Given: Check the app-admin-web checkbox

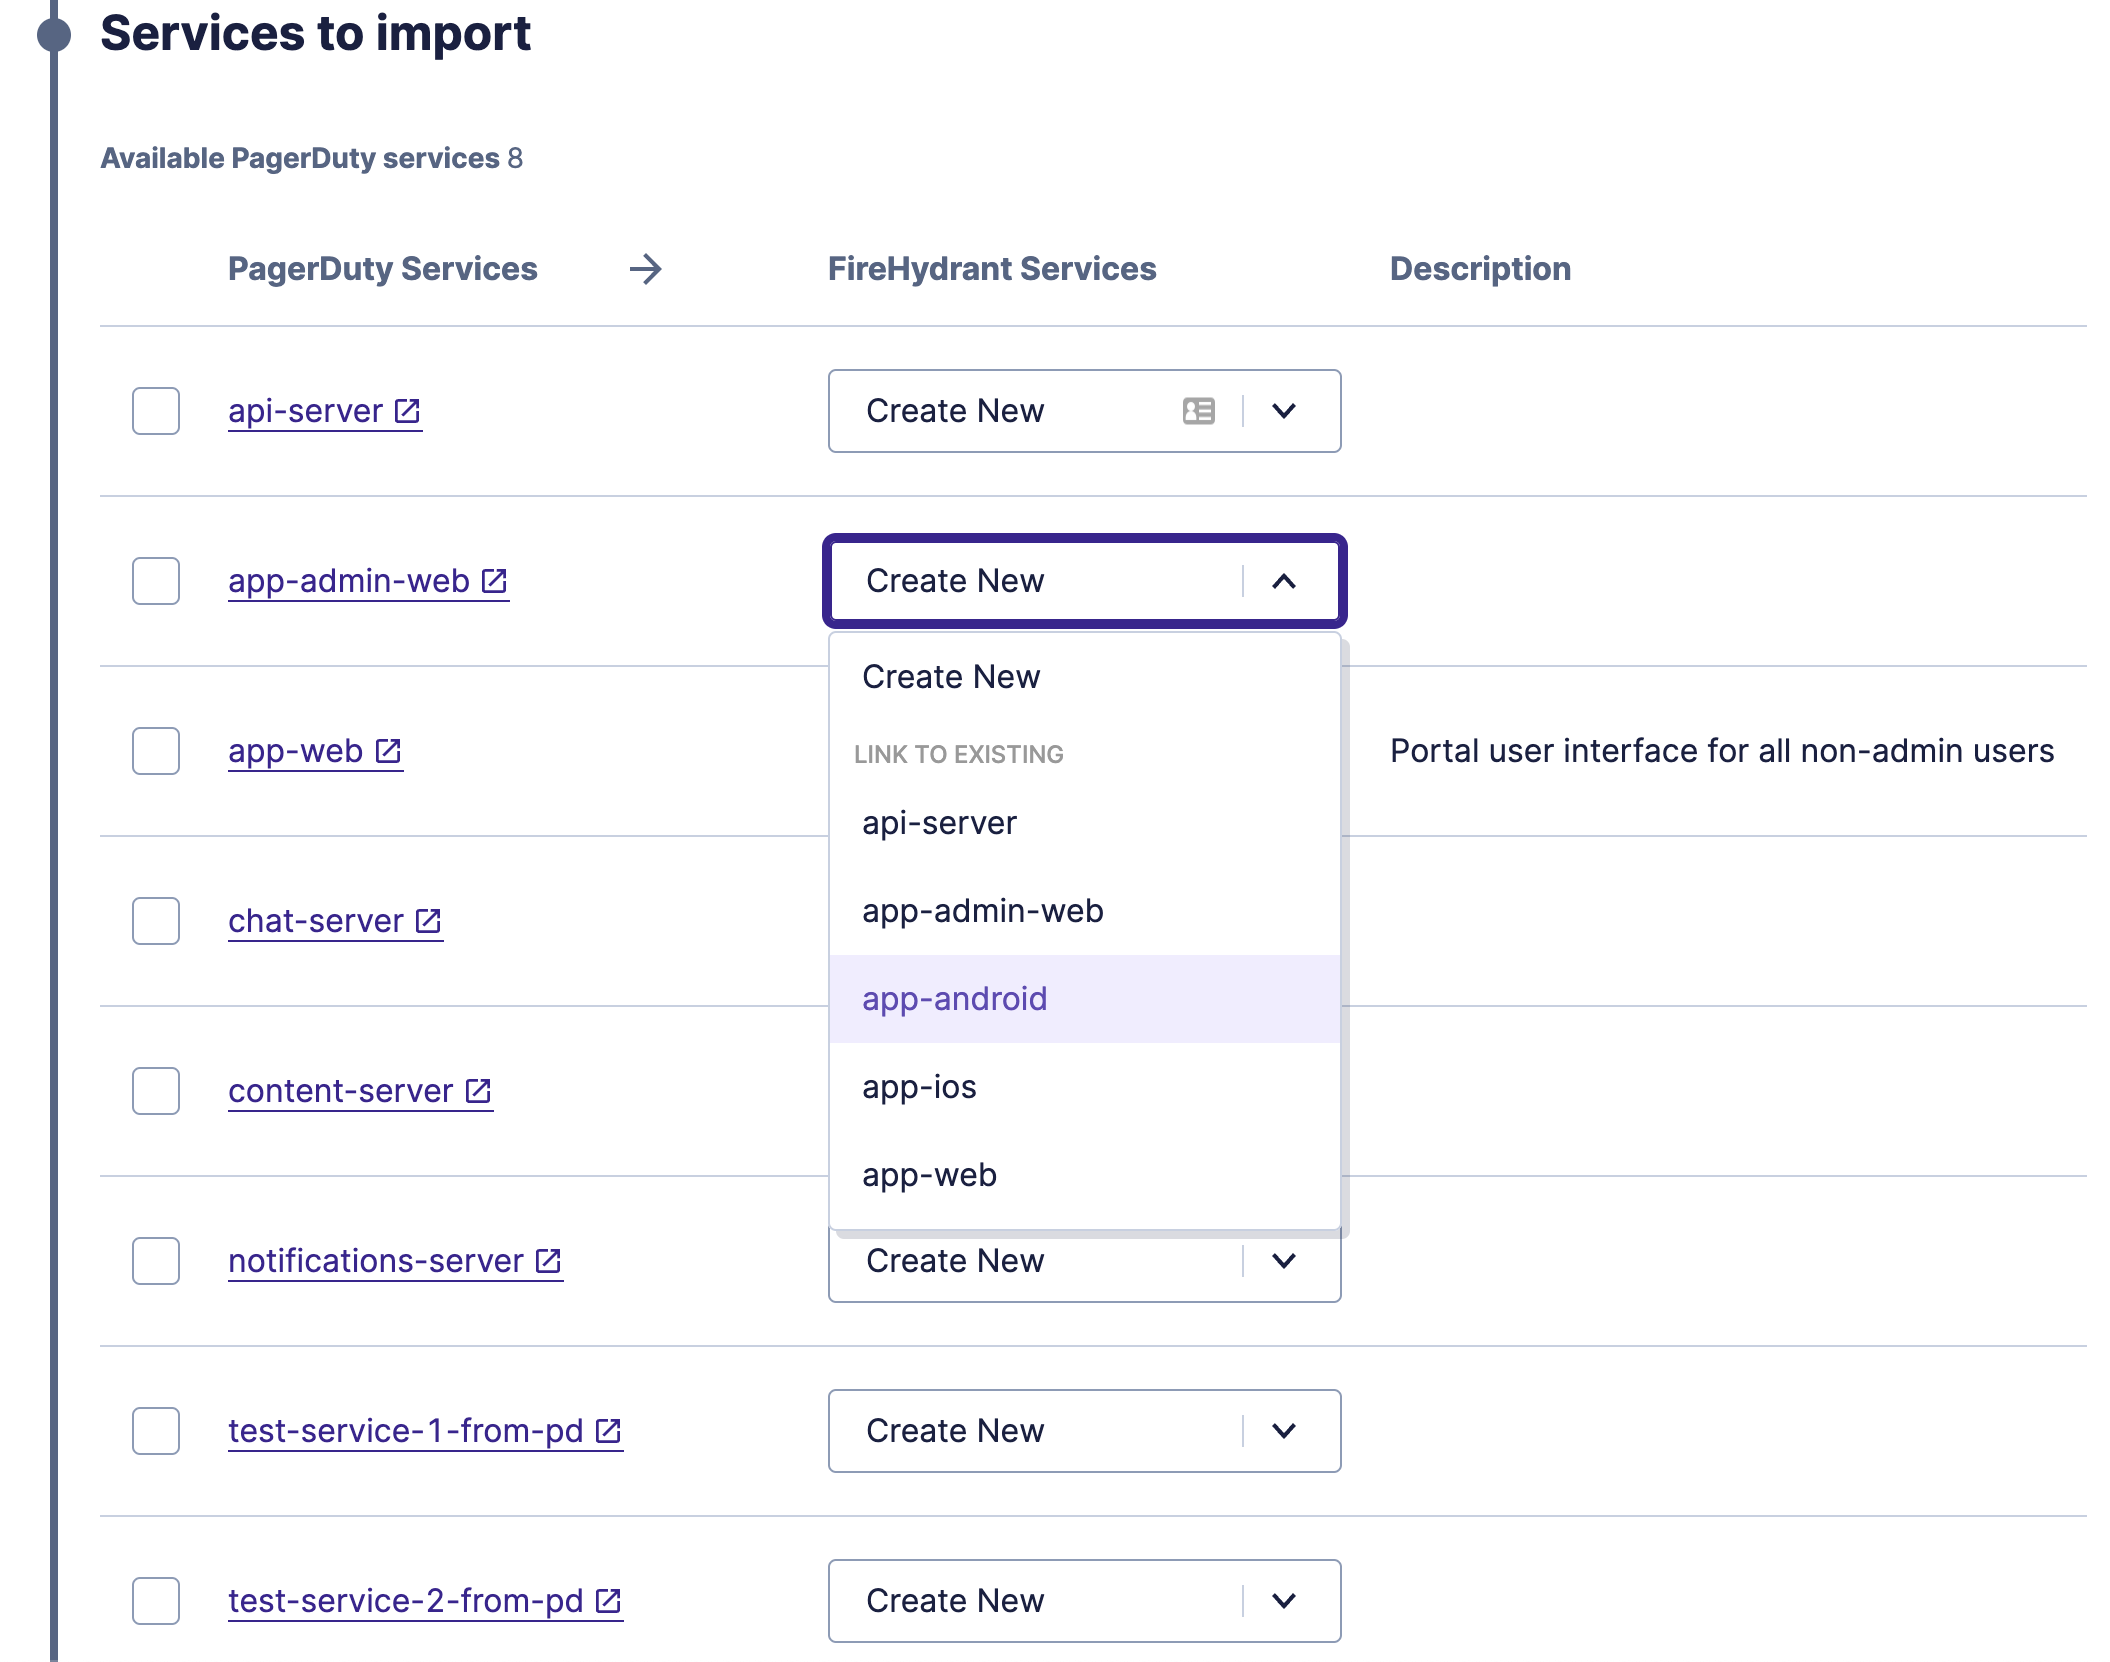Looking at the screenshot, I should pyautogui.click(x=156, y=581).
